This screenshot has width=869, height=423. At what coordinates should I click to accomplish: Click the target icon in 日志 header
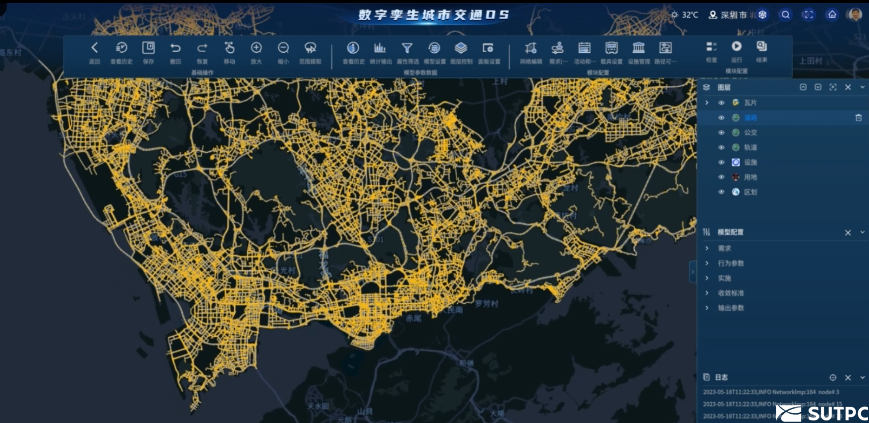click(832, 378)
